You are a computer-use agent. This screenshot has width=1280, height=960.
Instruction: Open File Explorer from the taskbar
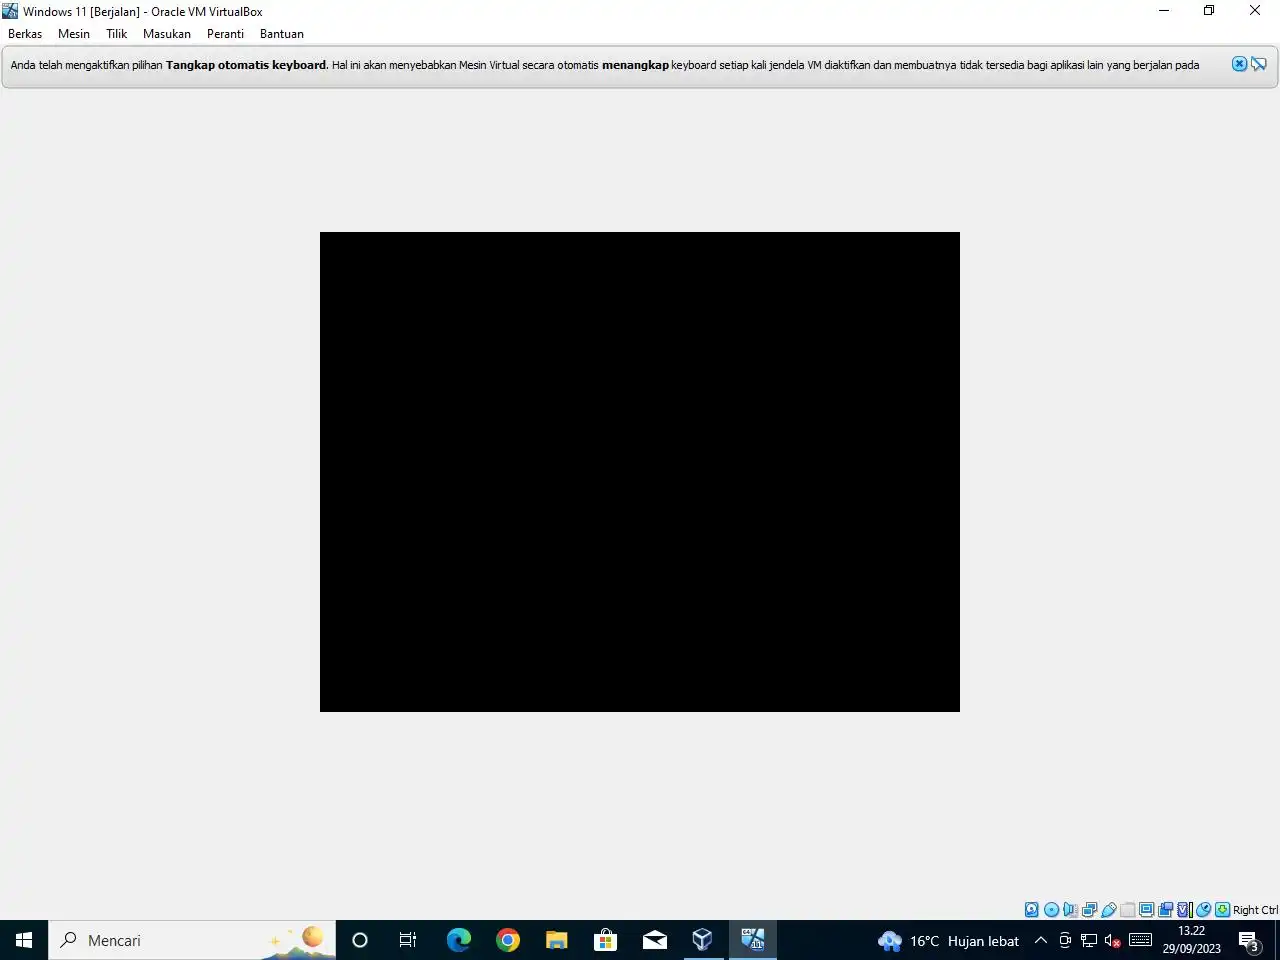coord(556,940)
